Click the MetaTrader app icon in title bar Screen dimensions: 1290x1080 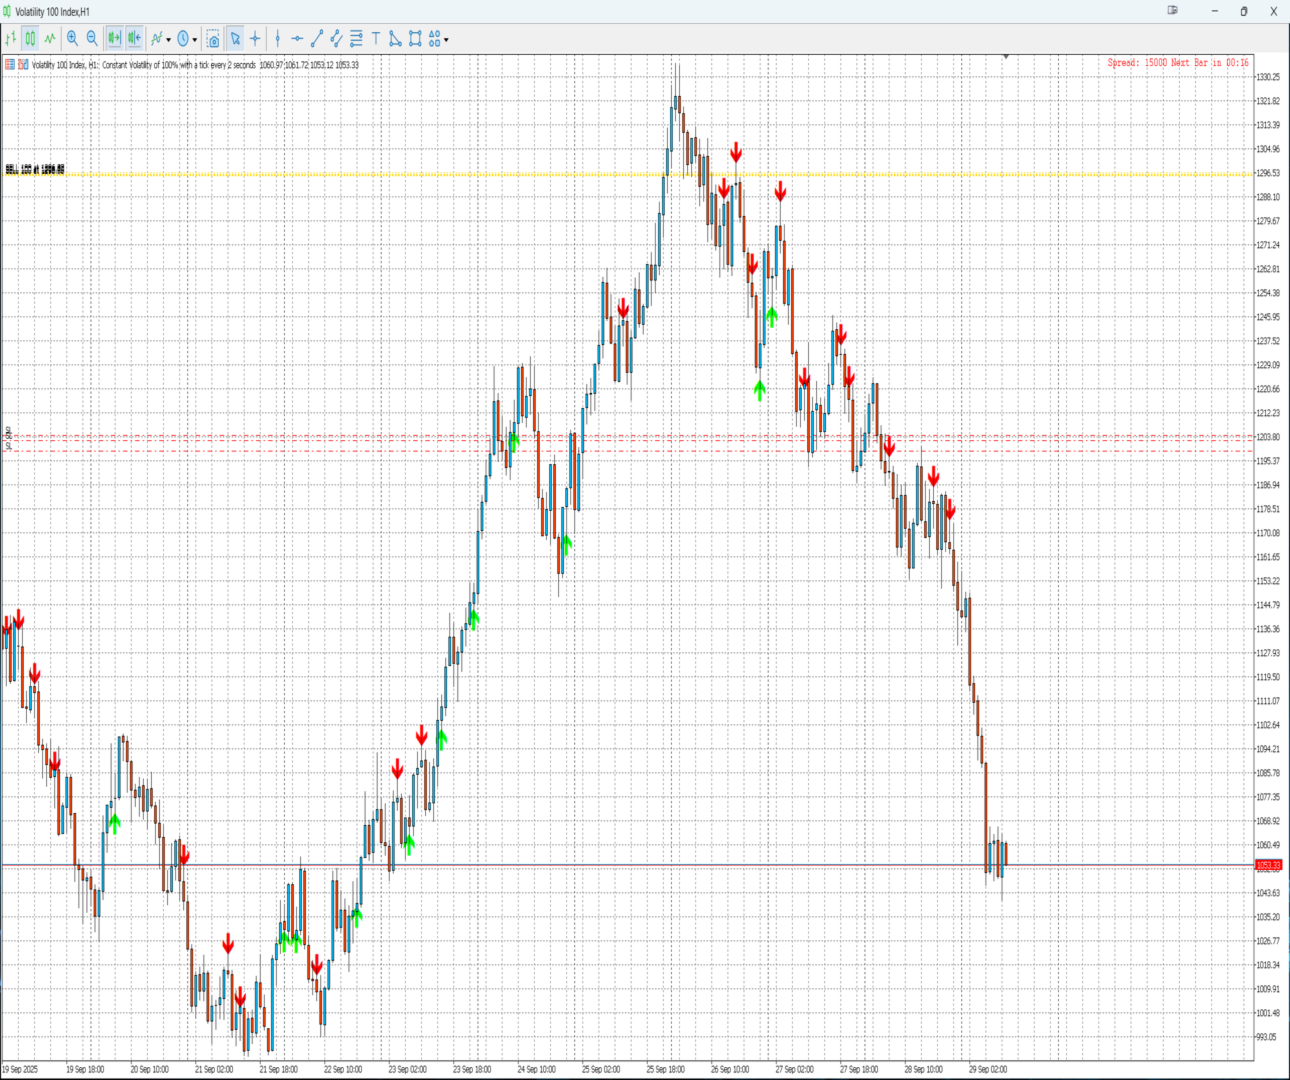pyautogui.click(x=8, y=12)
